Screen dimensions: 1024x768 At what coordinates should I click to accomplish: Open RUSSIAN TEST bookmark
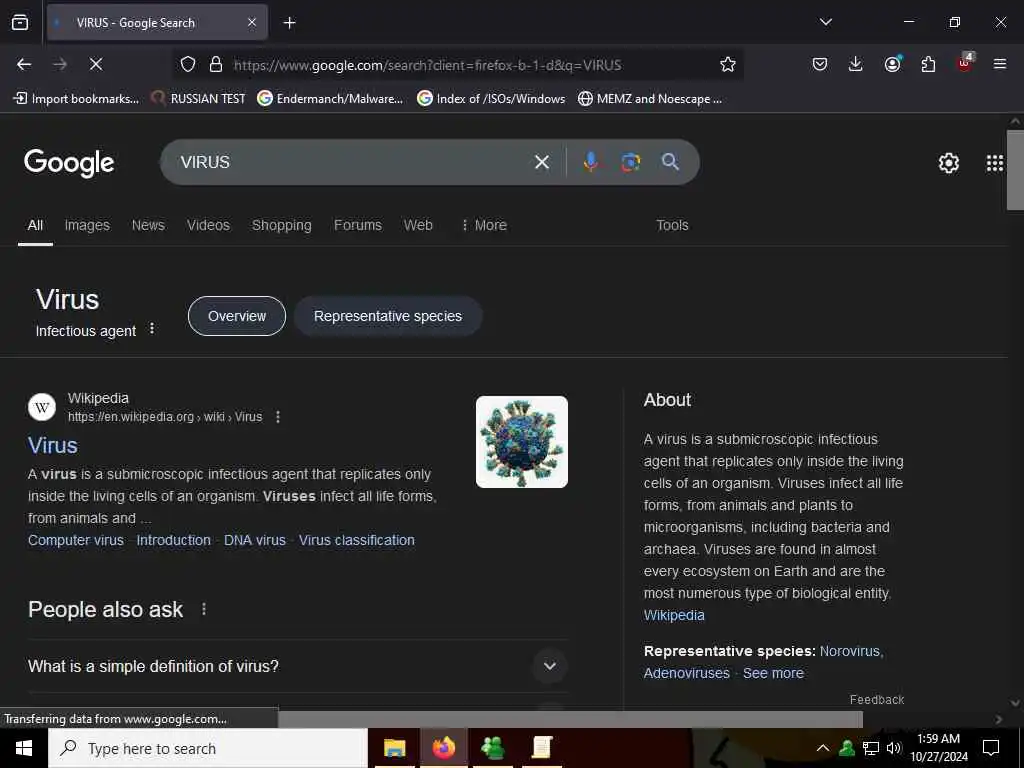coord(198,99)
